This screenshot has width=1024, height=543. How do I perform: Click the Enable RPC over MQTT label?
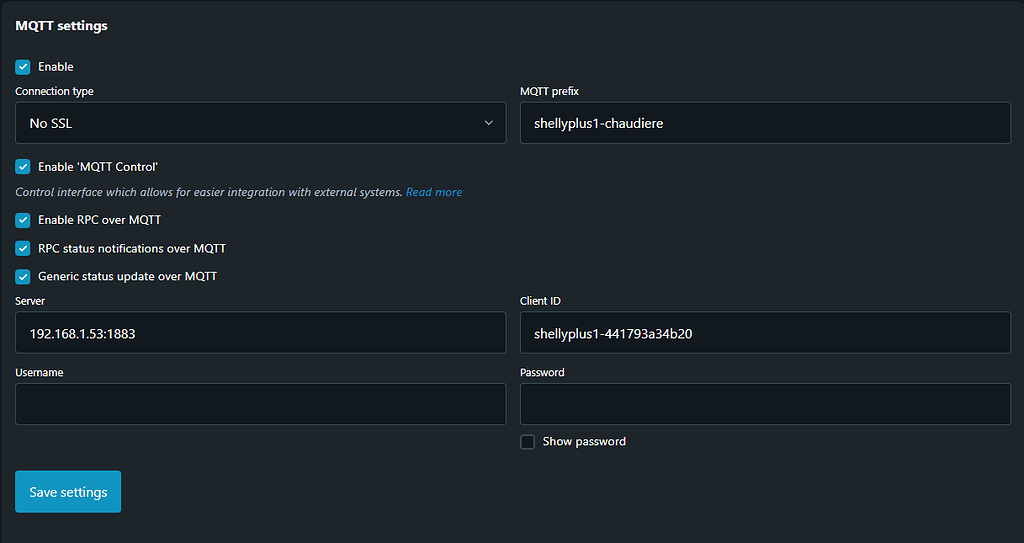pyautogui.click(x=99, y=220)
